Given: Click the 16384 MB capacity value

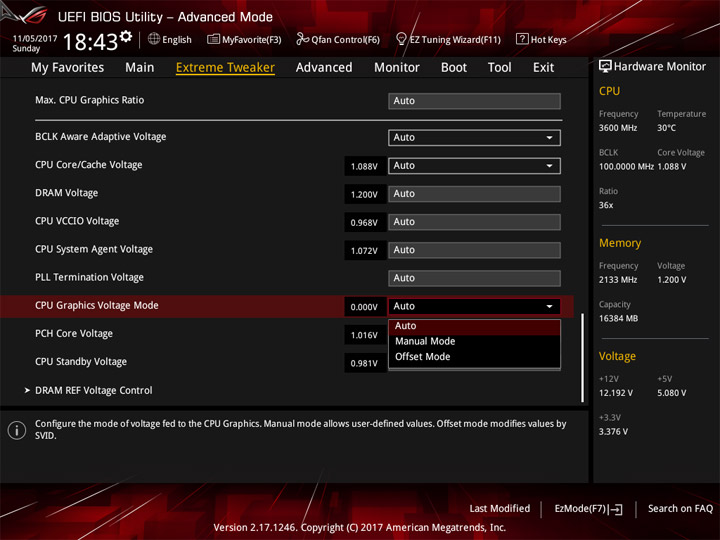Looking at the screenshot, I should (x=618, y=318).
